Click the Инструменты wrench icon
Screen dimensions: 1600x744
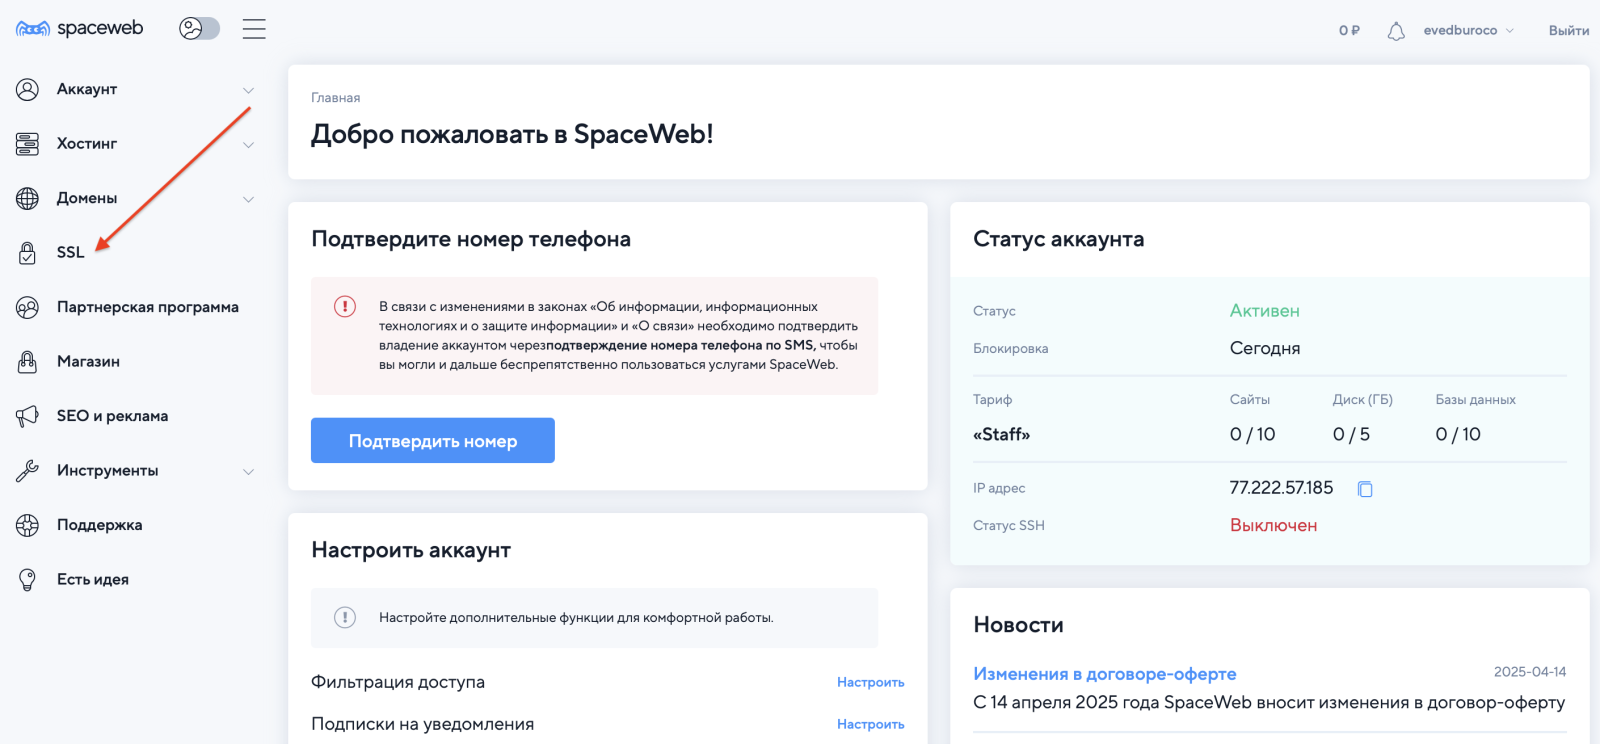click(x=27, y=471)
